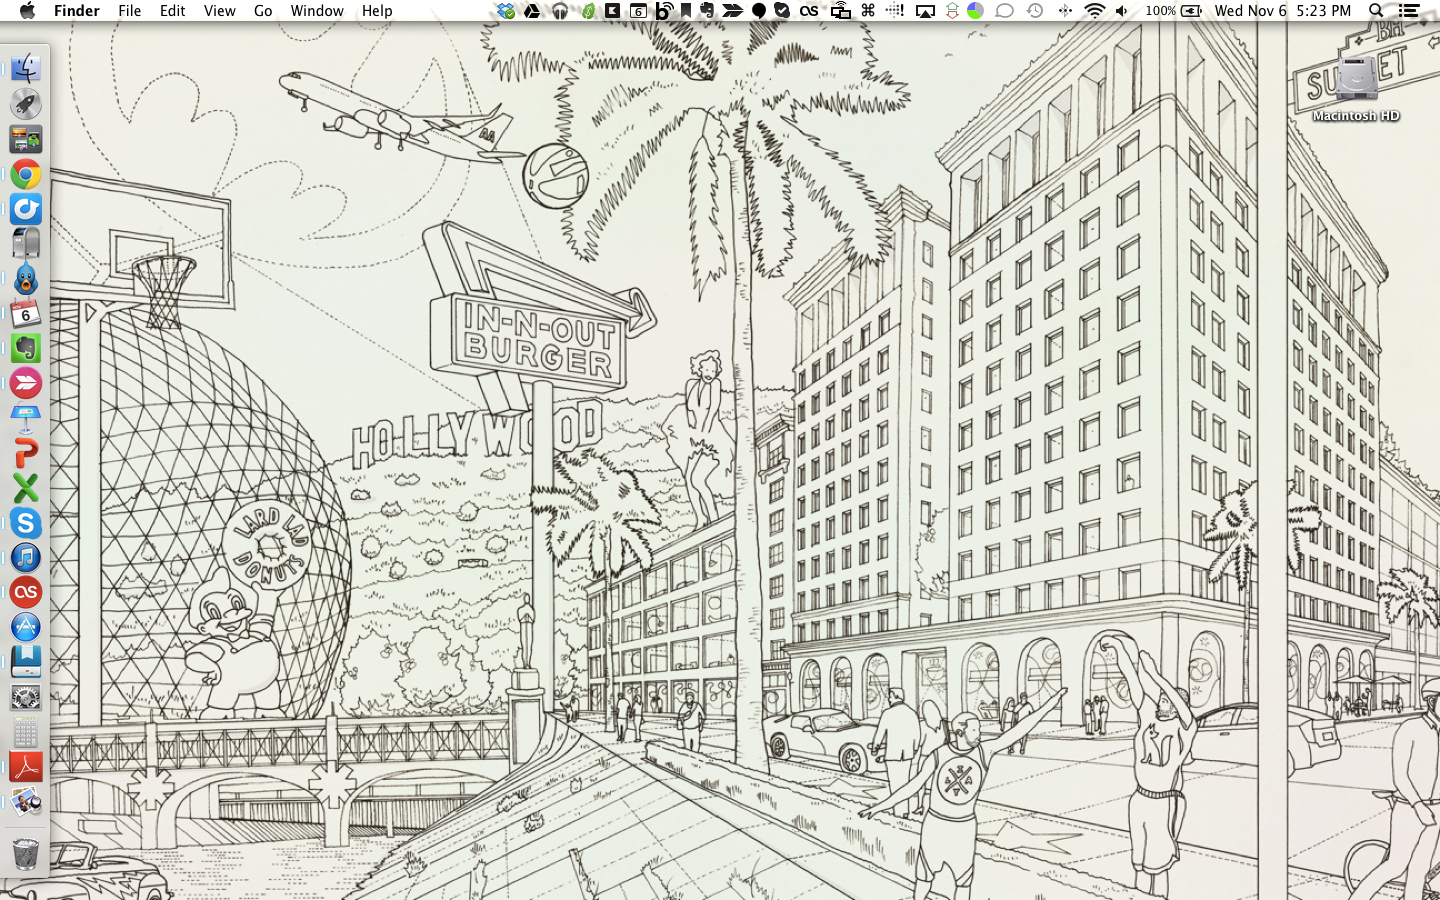The height and width of the screenshot is (900, 1440).
Task: Open the Window menu
Action: click(317, 11)
